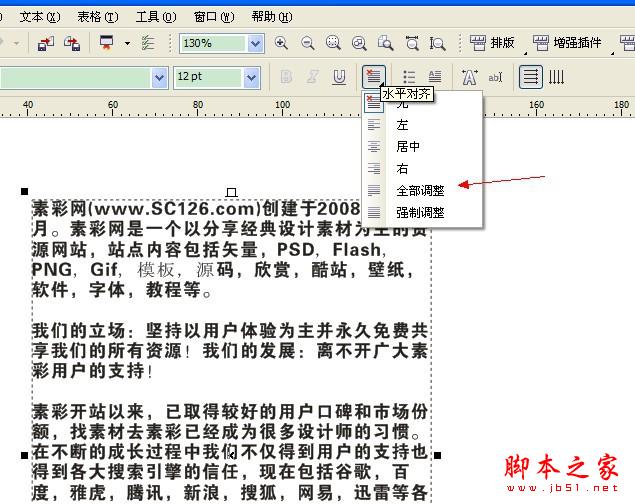Screen dimensions: 635x504
Task: Click the center-align icon beside 居中
Action: [374, 147]
